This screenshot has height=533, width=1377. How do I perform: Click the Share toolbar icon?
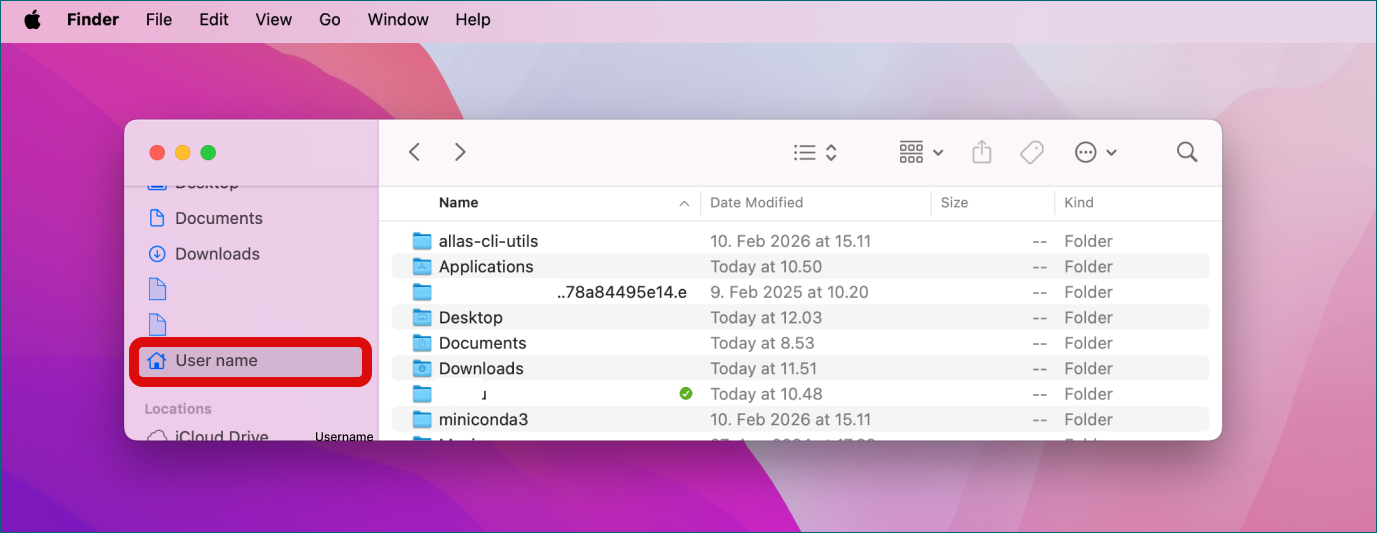[x=982, y=152]
